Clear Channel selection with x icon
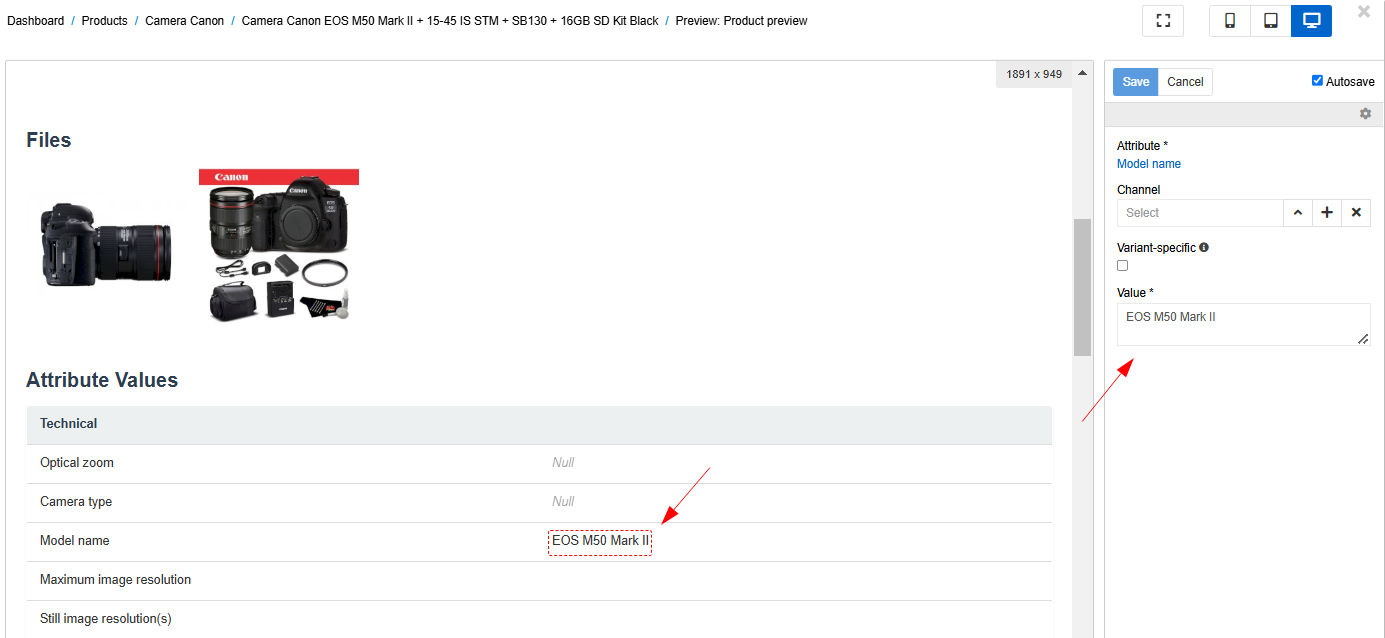The height and width of the screenshot is (638, 1385). pos(1356,213)
